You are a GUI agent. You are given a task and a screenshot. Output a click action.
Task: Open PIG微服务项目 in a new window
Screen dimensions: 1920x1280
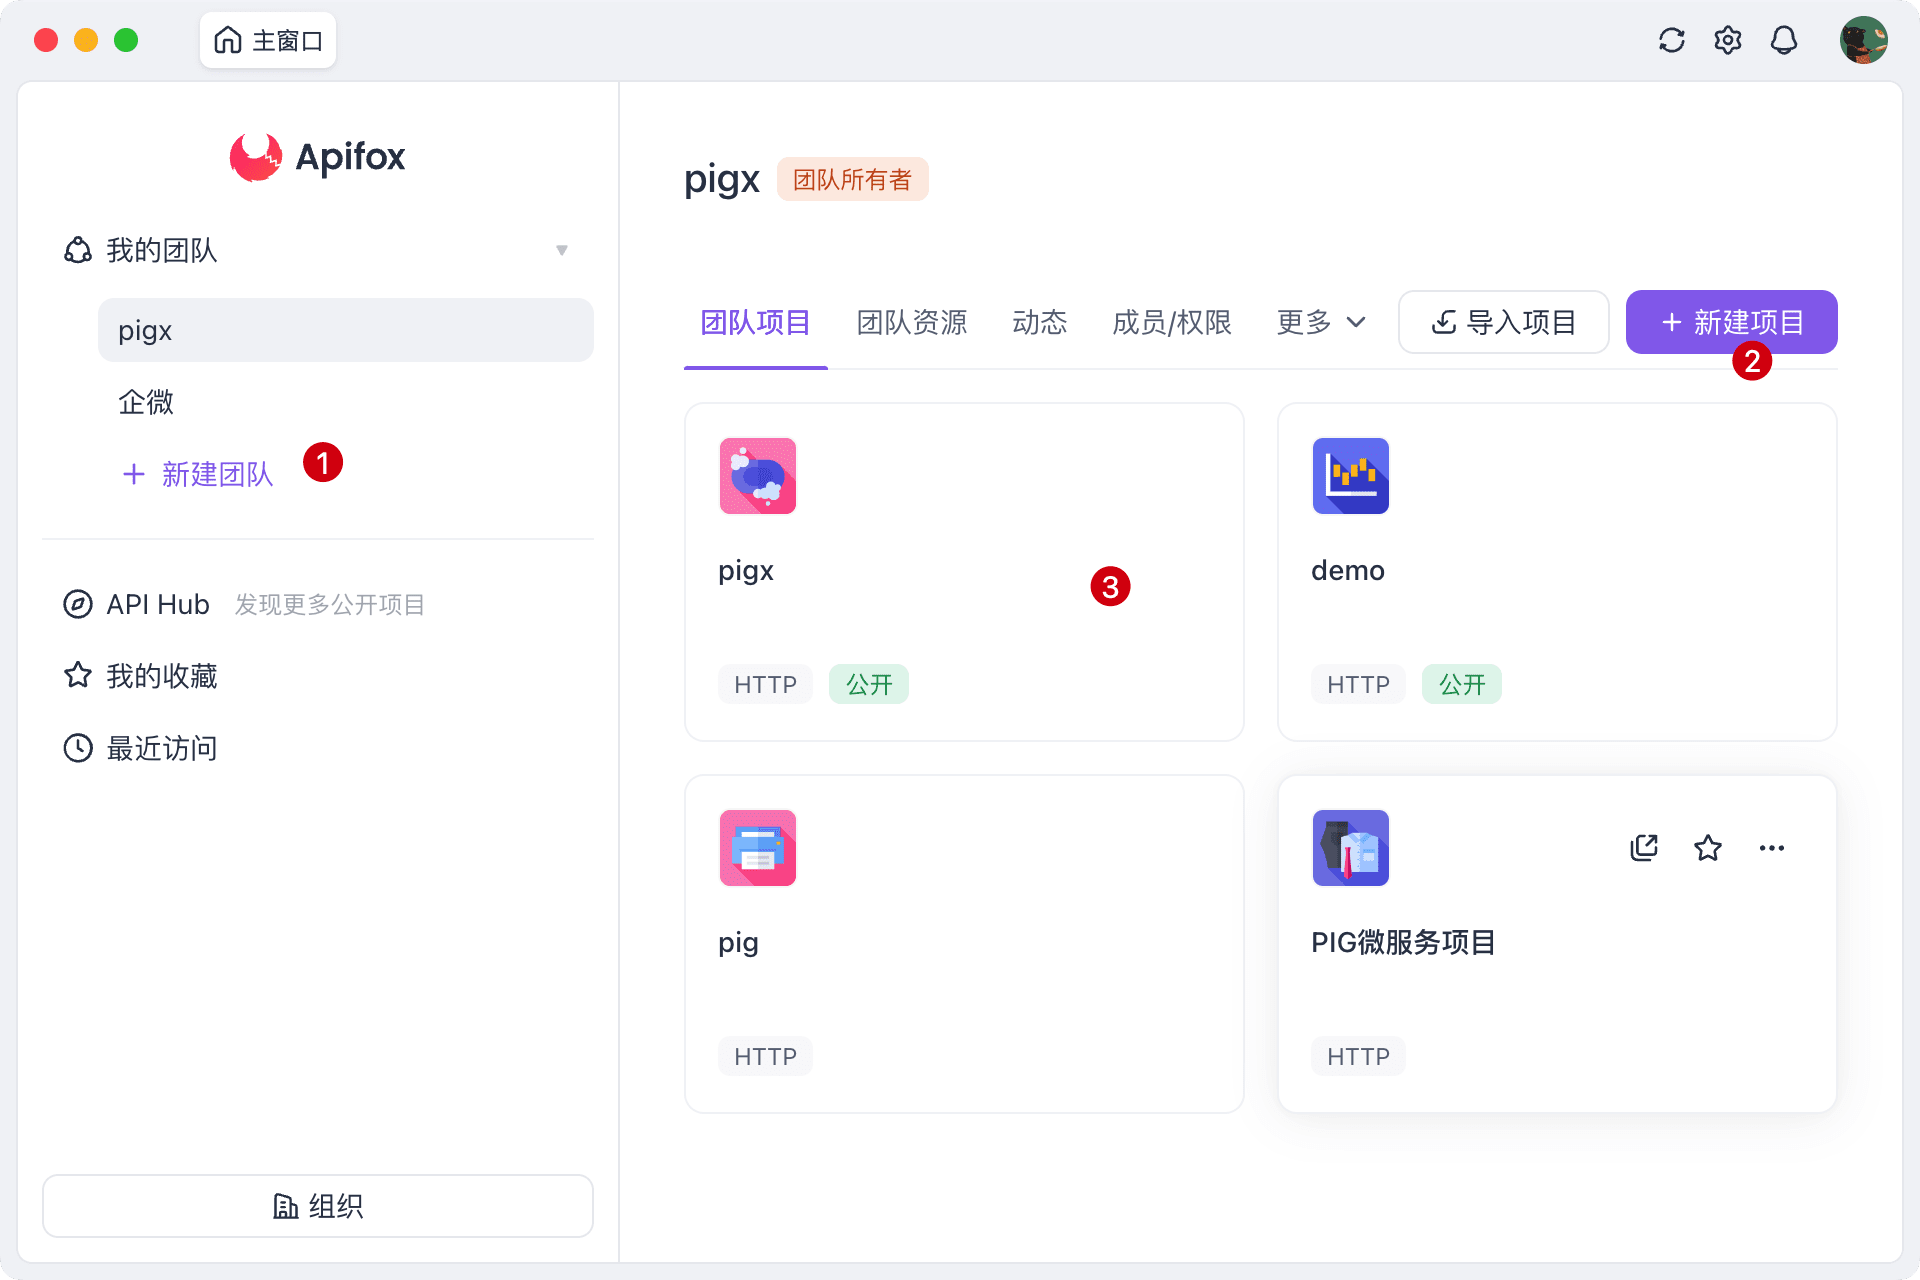click(1644, 848)
